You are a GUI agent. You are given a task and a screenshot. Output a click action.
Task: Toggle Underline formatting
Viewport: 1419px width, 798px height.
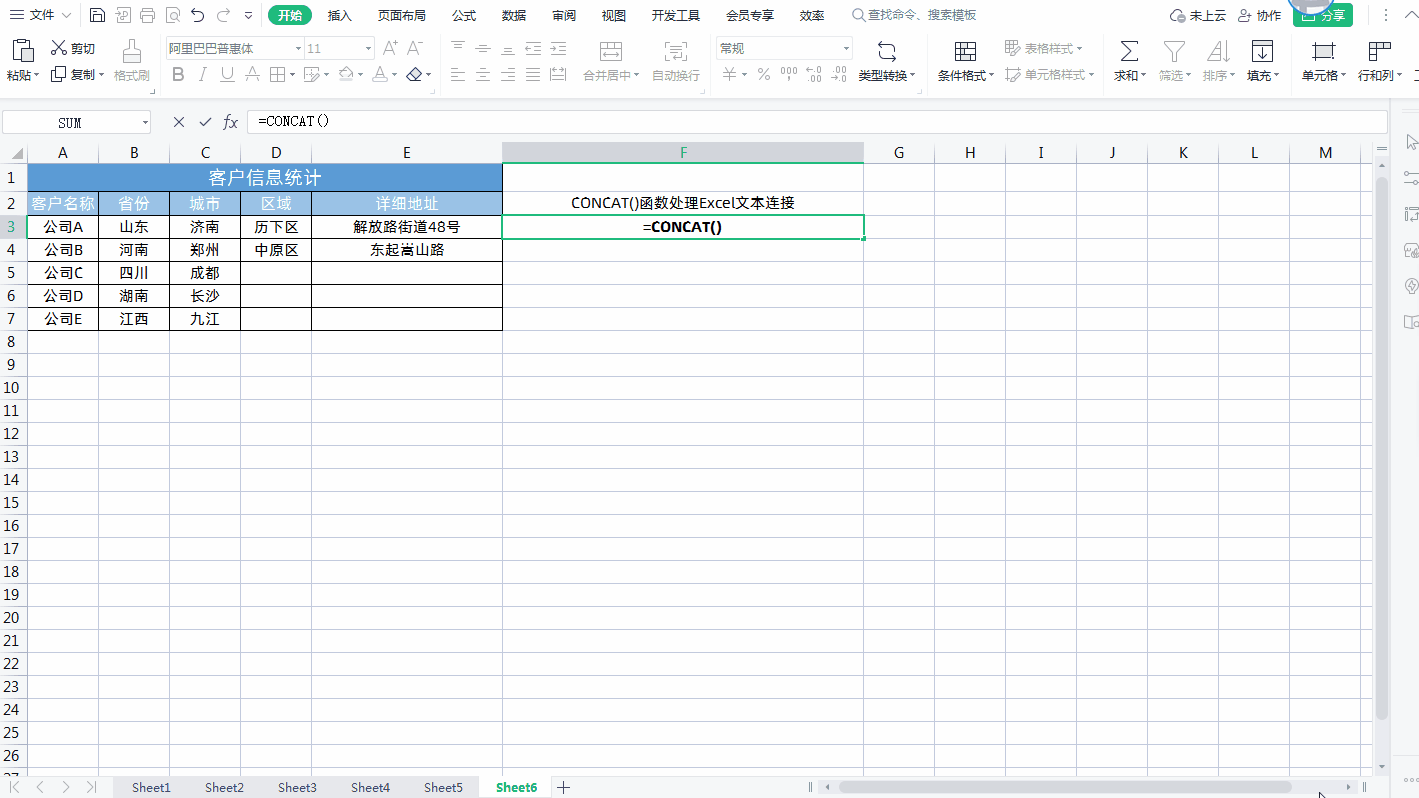tap(227, 74)
